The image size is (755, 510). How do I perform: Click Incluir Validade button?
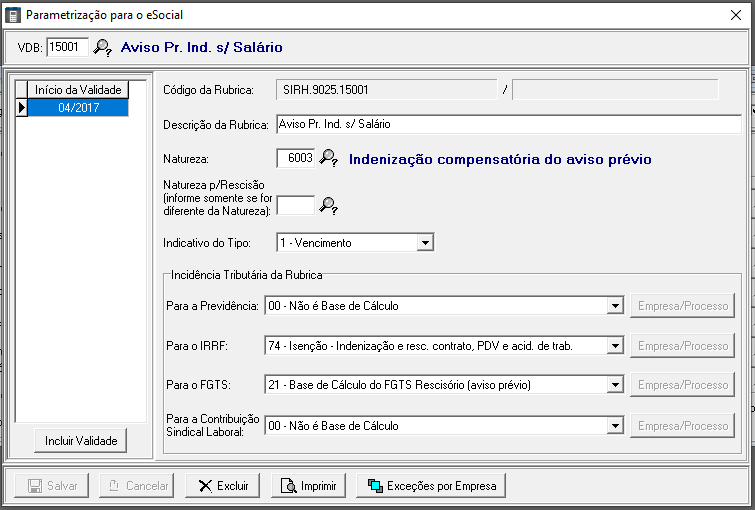point(81,440)
